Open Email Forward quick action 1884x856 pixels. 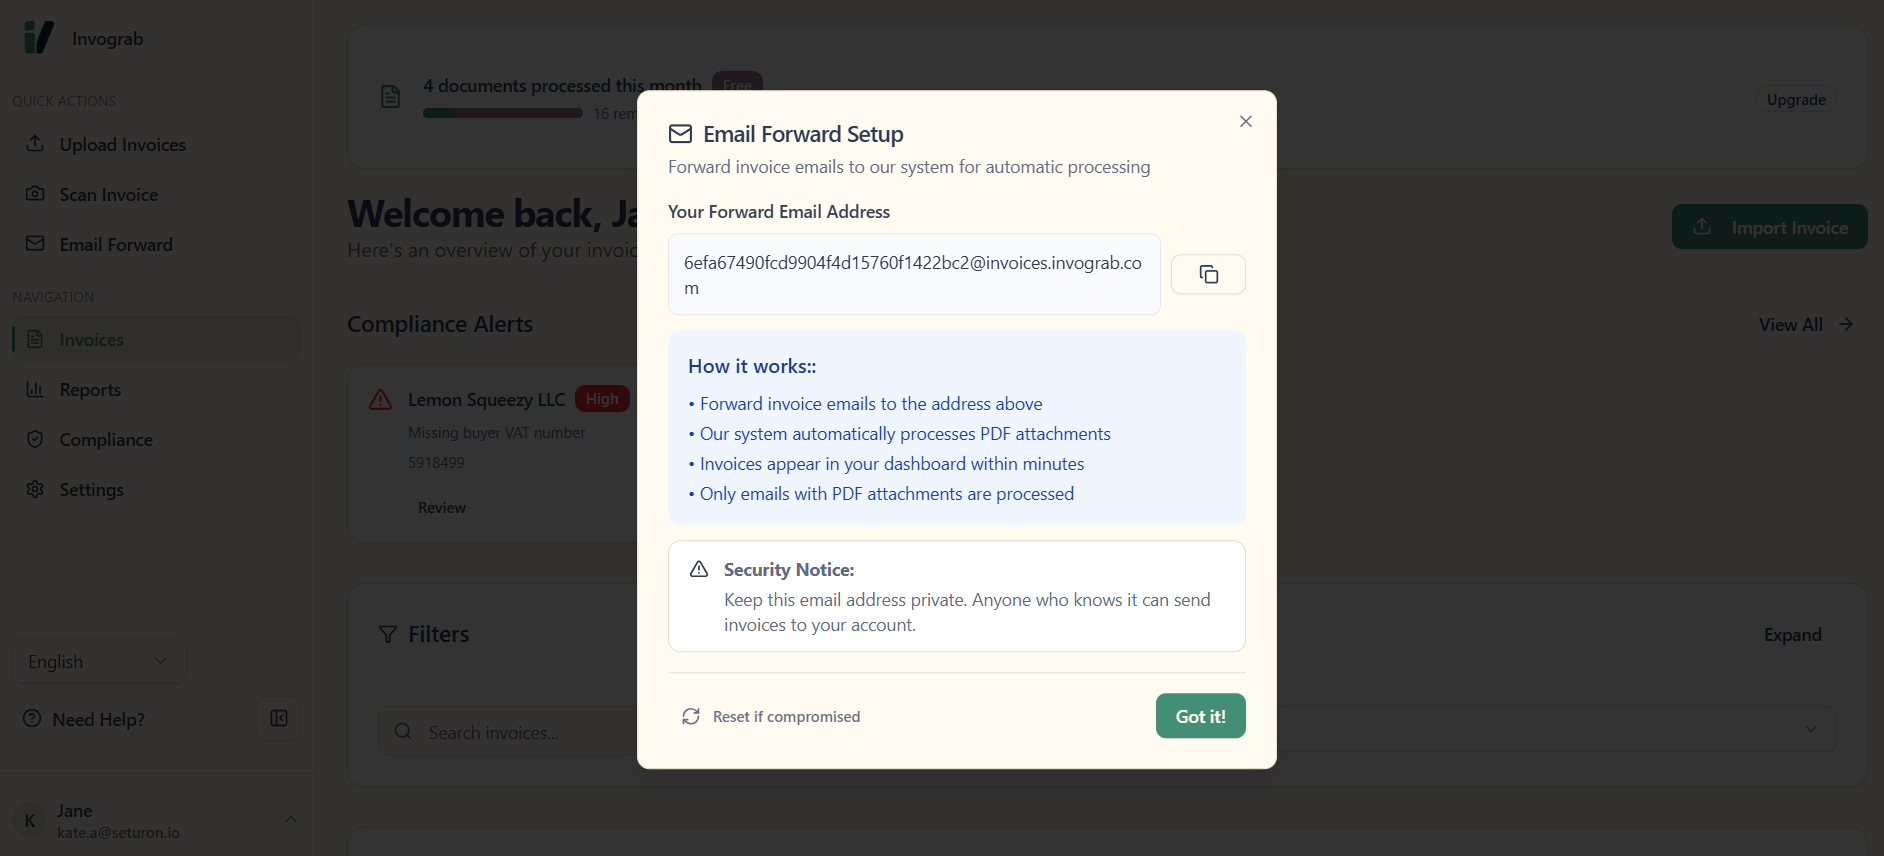pyautogui.click(x=116, y=245)
